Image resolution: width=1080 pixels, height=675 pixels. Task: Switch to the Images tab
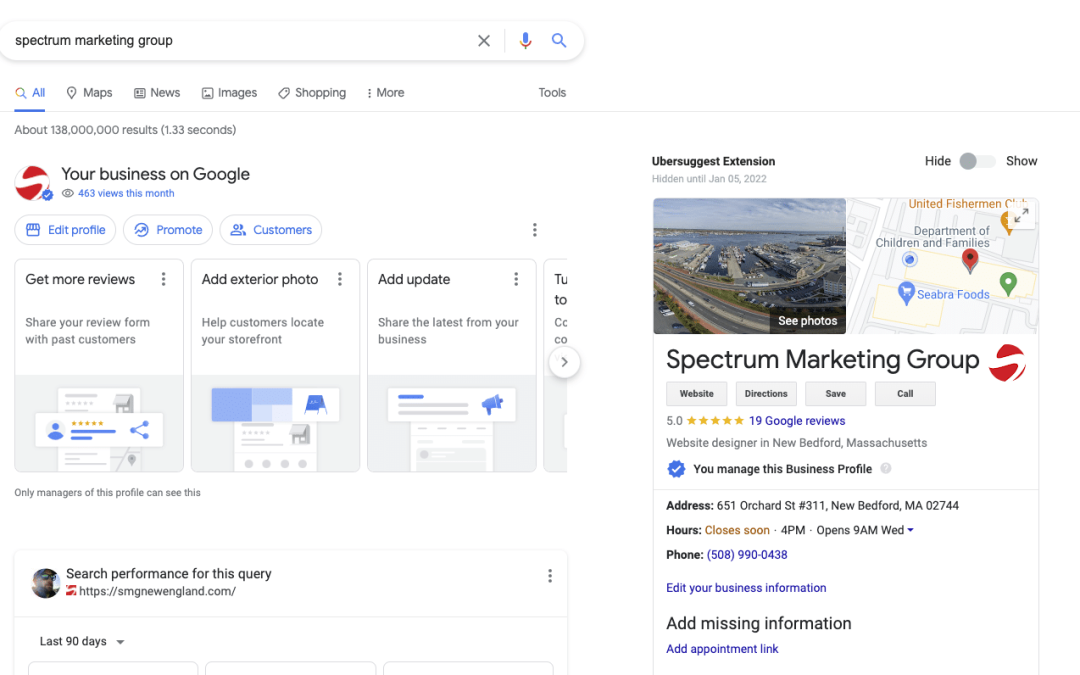229,92
